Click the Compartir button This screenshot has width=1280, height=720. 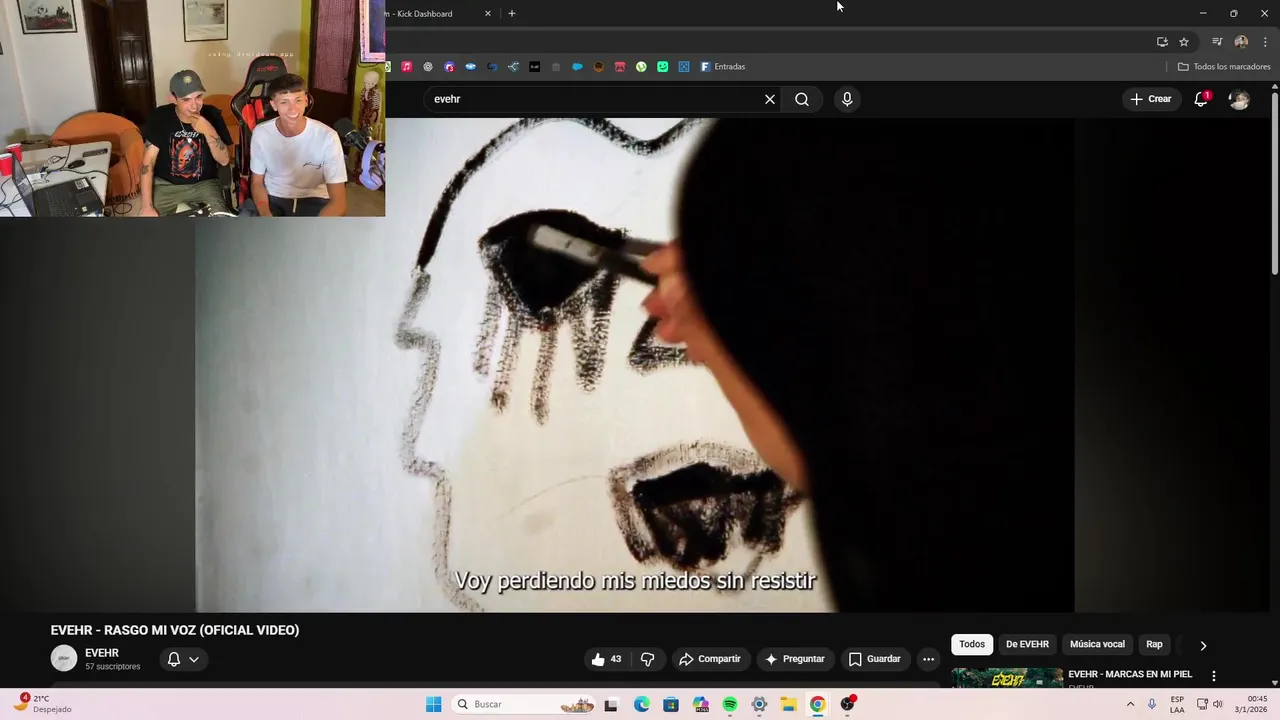[709, 659]
